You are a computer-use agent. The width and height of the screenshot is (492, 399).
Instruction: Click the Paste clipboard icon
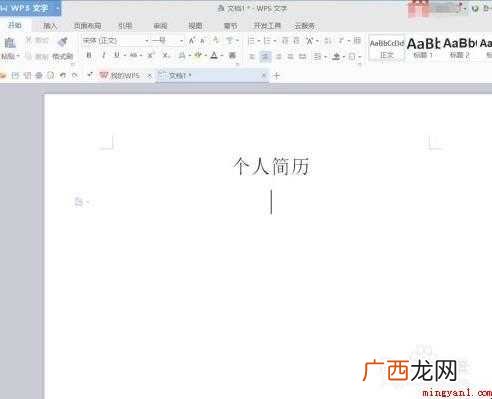click(x=10, y=43)
